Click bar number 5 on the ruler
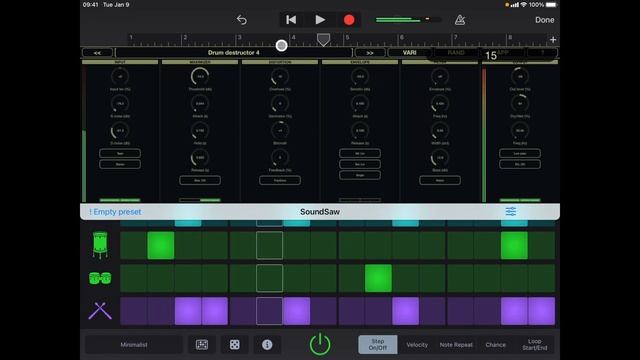The height and width of the screenshot is (360, 640). click(347, 38)
